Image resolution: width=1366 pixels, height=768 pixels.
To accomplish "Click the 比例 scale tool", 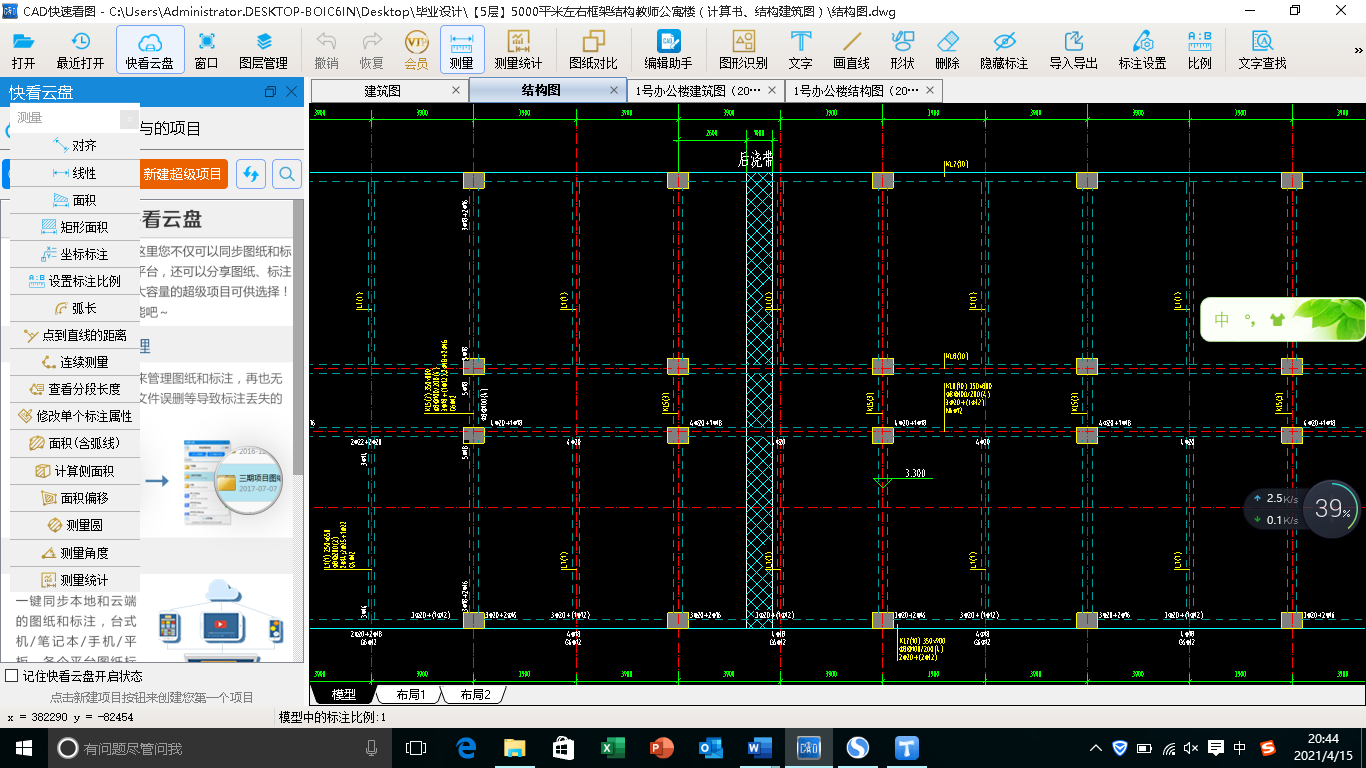I will [x=1200, y=50].
